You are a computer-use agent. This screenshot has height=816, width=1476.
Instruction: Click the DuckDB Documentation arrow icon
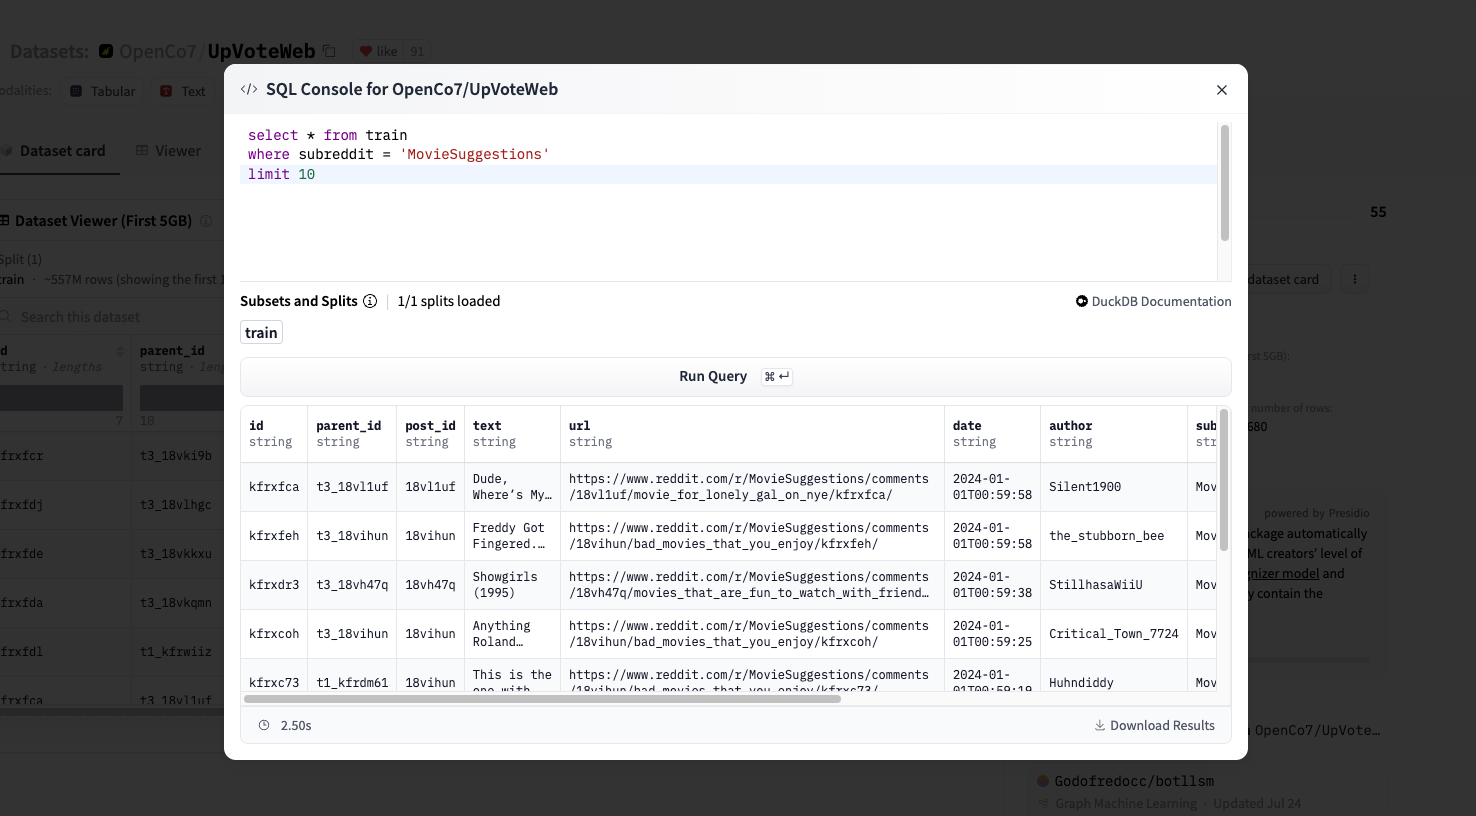point(1081,301)
